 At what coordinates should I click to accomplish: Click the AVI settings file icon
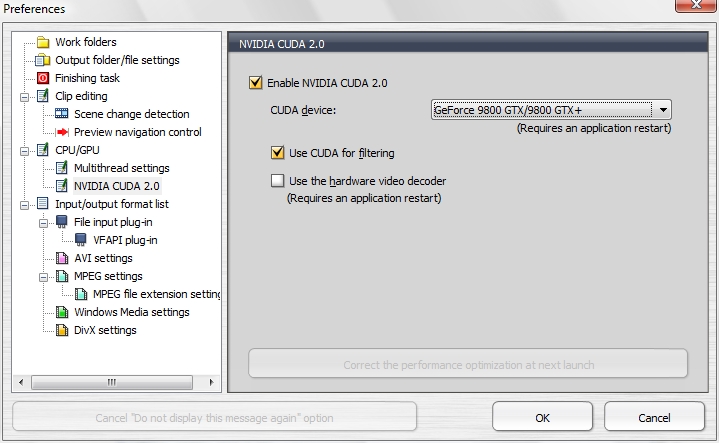tap(61, 258)
